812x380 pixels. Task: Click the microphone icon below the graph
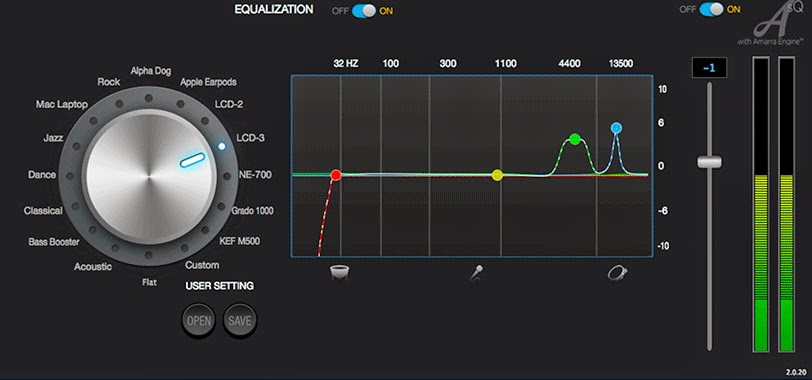point(476,272)
